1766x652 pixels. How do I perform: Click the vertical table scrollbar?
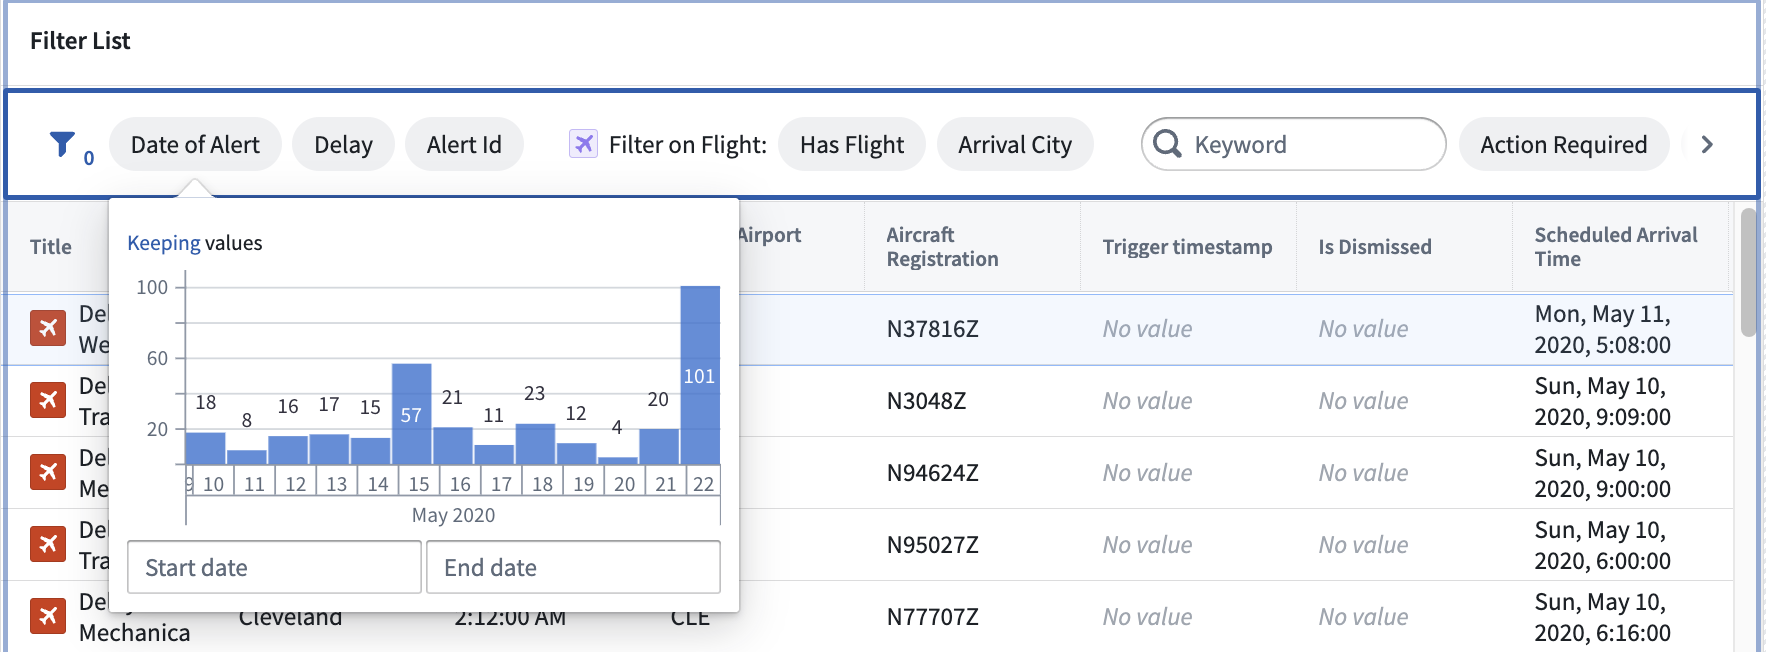(1748, 272)
